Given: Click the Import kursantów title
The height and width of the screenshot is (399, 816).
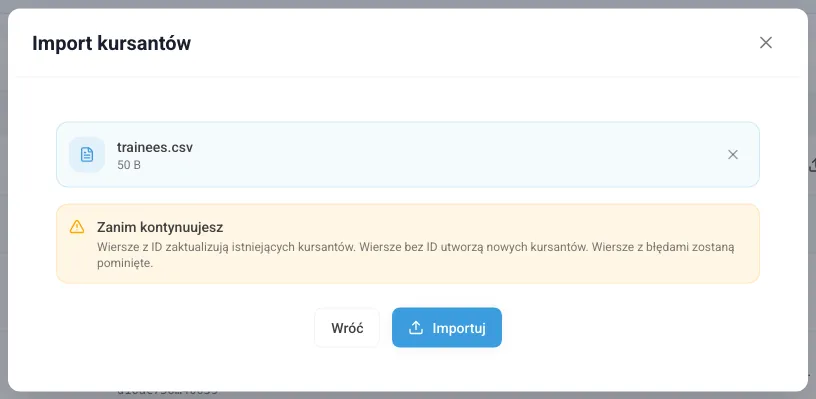Looking at the screenshot, I should point(111,43).
